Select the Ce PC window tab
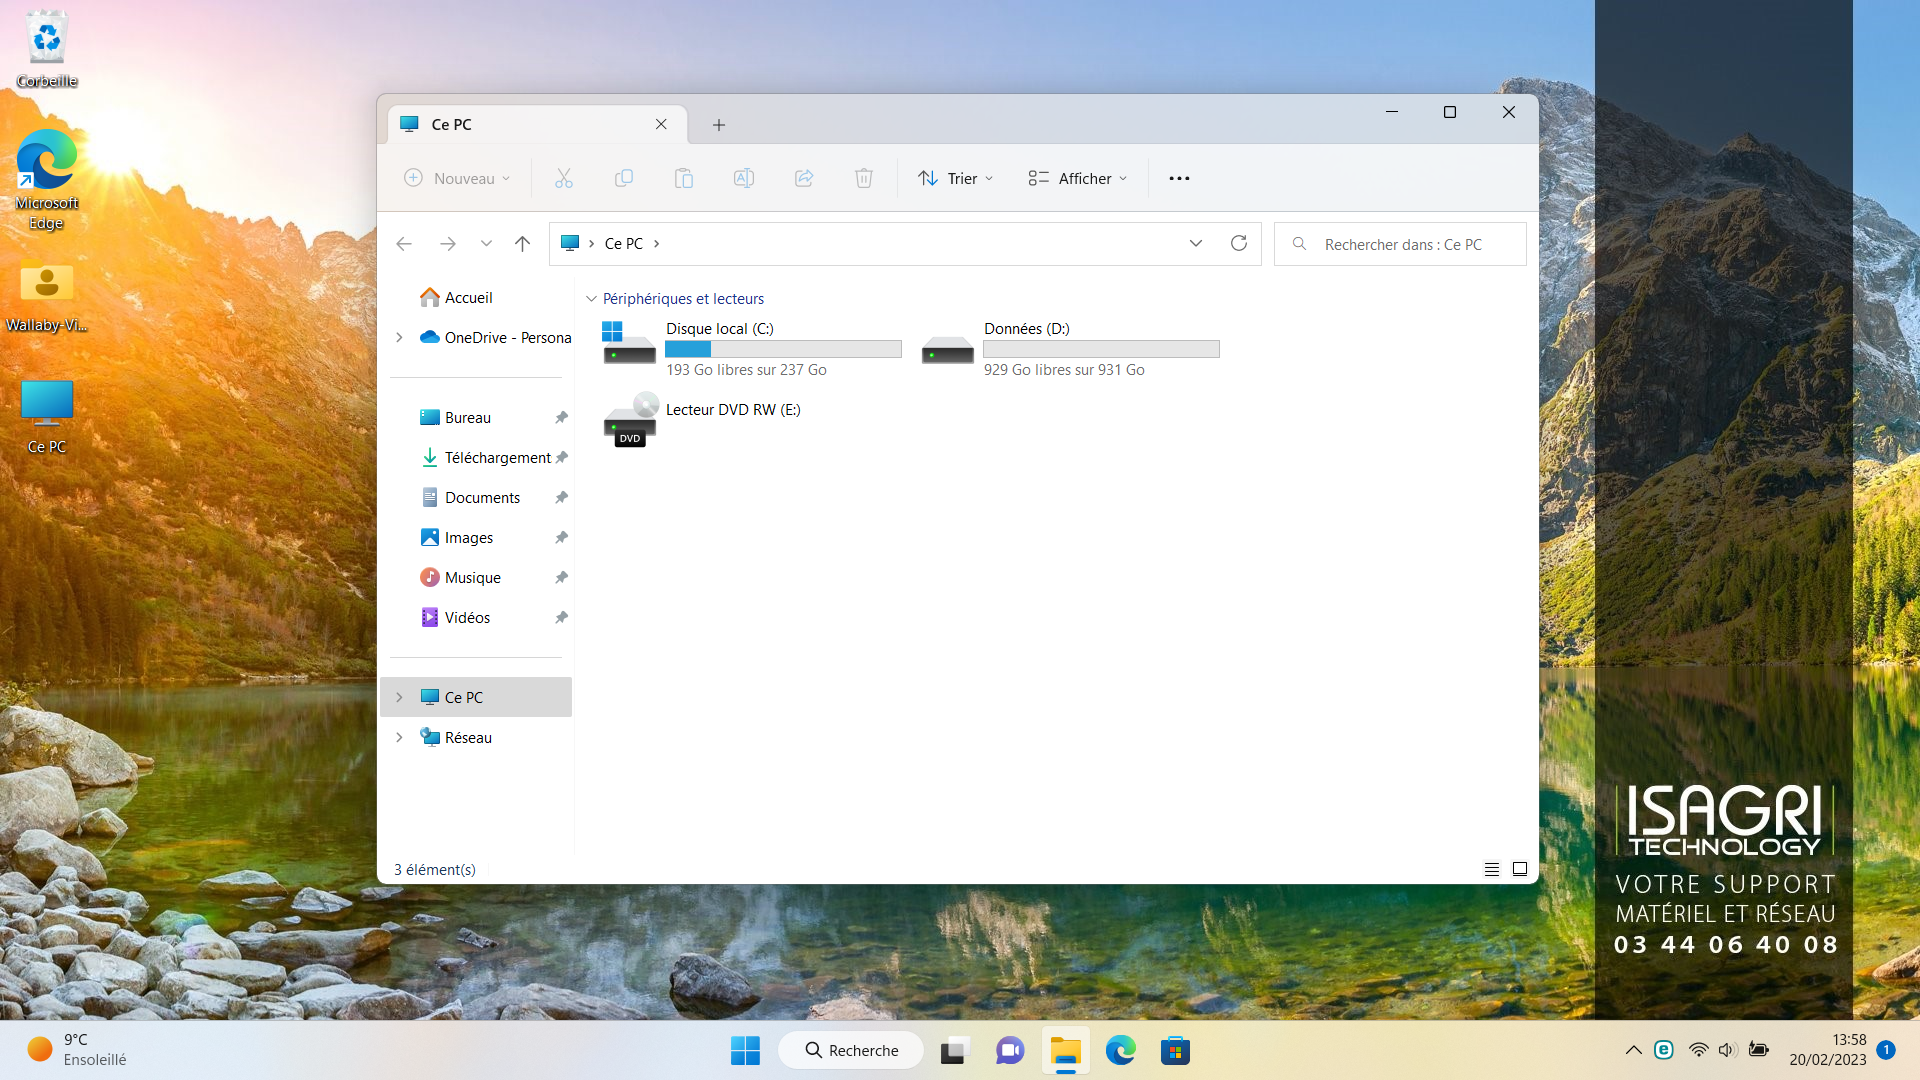1920x1080 pixels. [x=537, y=124]
